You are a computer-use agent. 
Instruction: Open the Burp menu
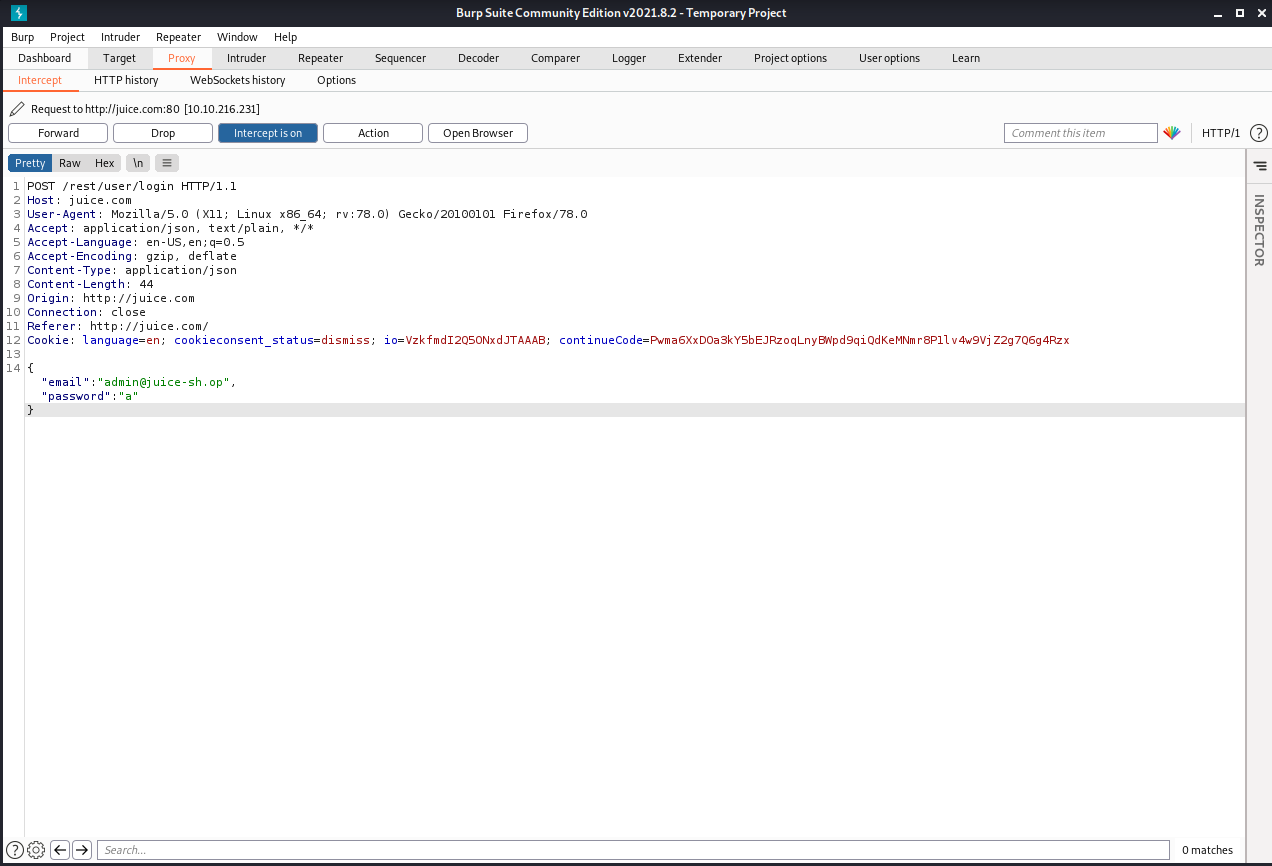click(x=22, y=37)
